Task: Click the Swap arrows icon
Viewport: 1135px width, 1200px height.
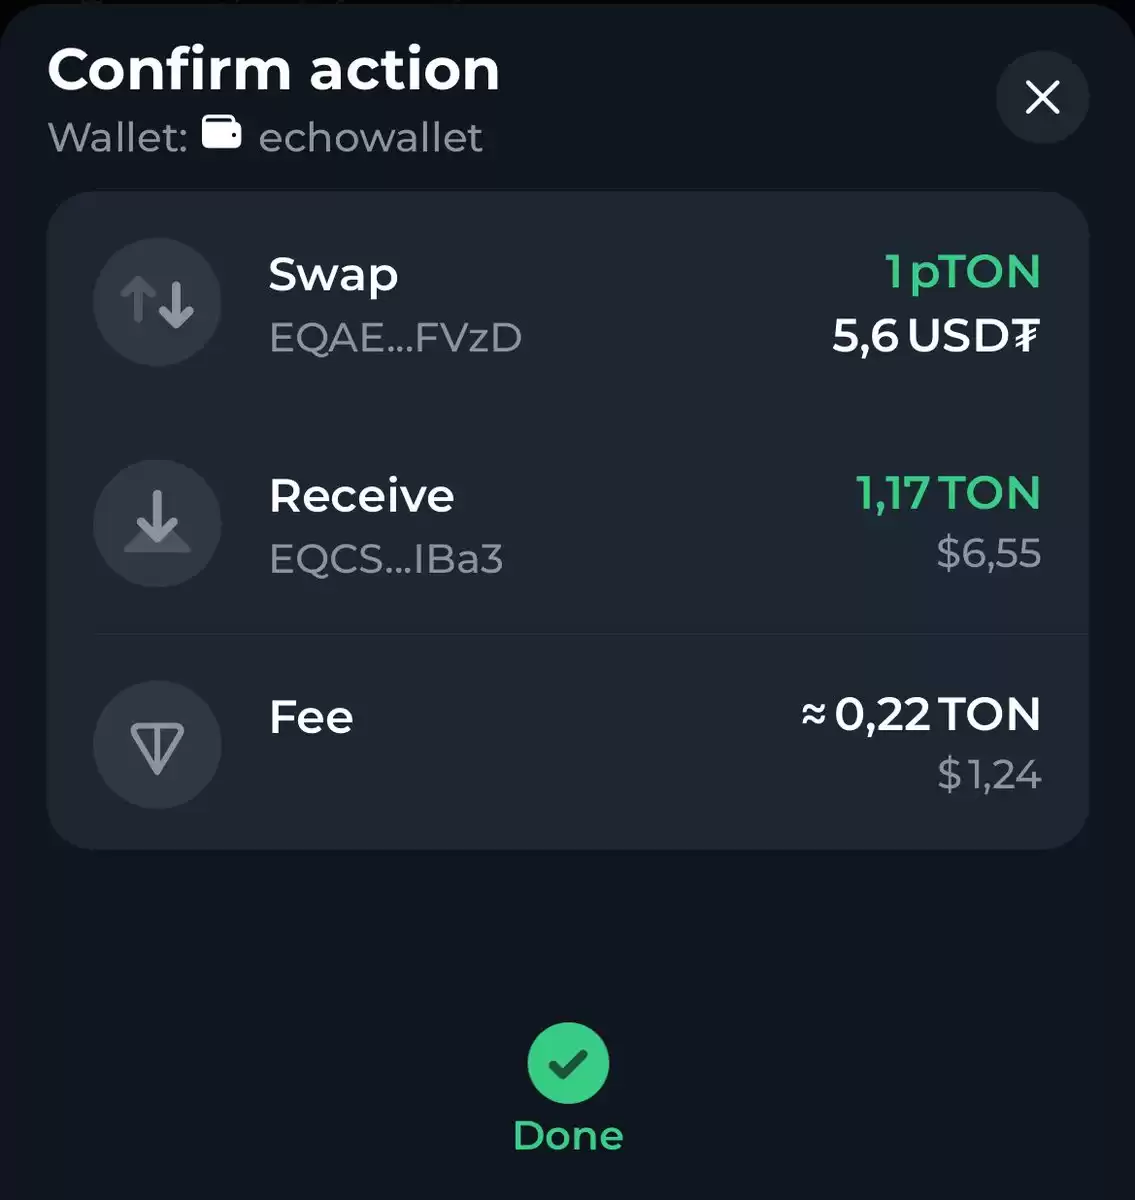Action: 157,302
